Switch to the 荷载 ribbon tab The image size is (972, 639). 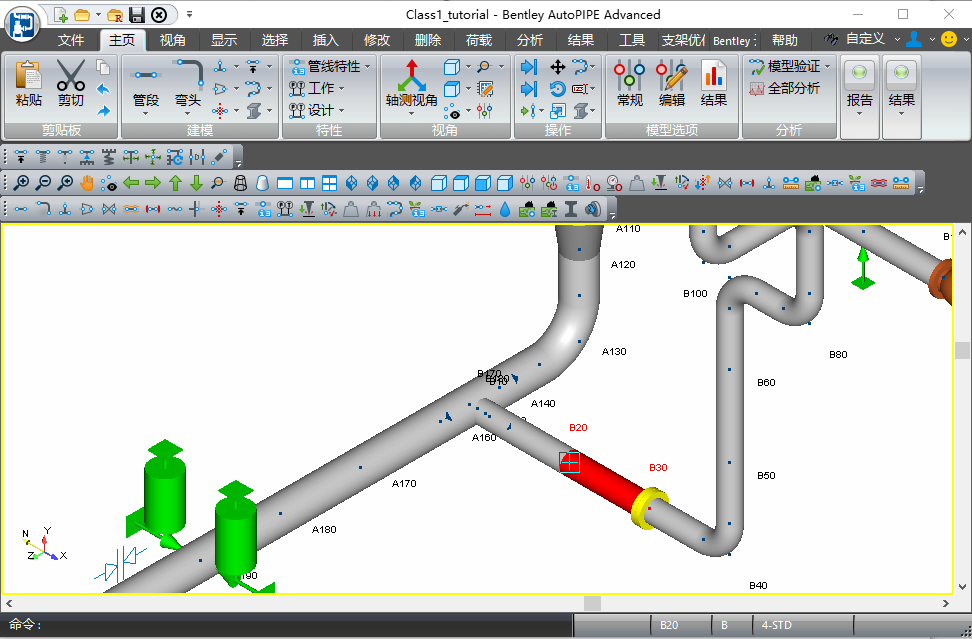479,40
